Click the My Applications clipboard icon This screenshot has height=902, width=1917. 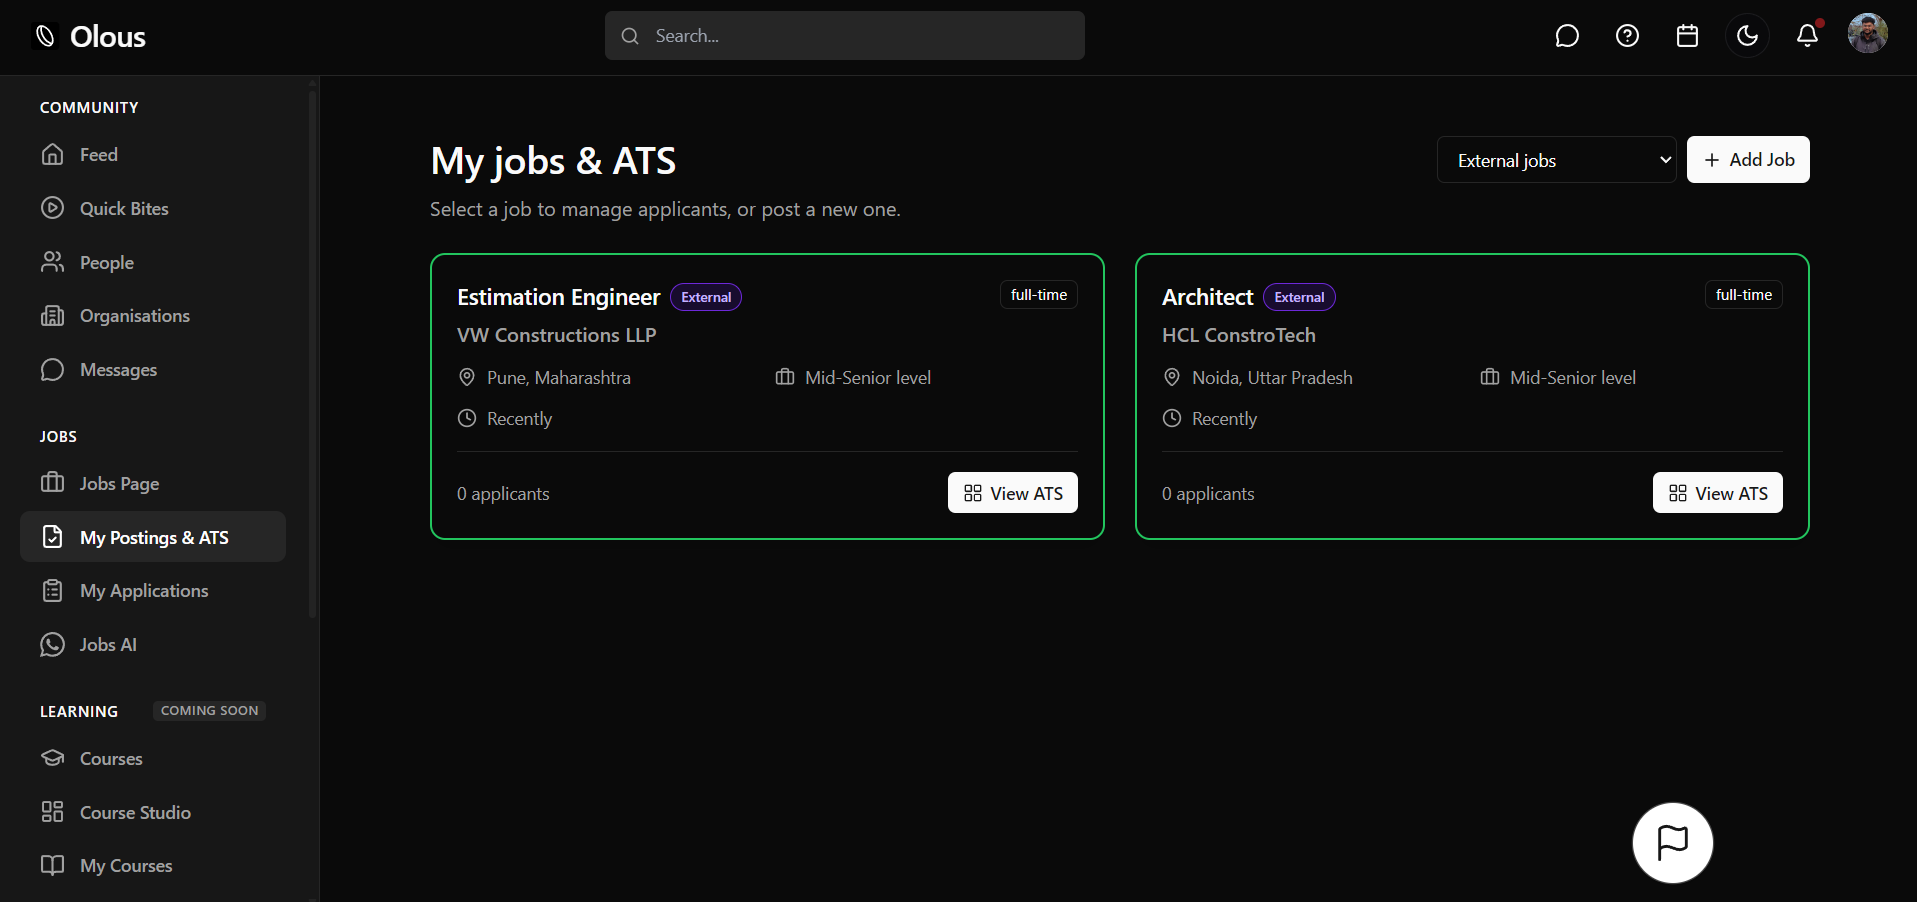(x=52, y=591)
